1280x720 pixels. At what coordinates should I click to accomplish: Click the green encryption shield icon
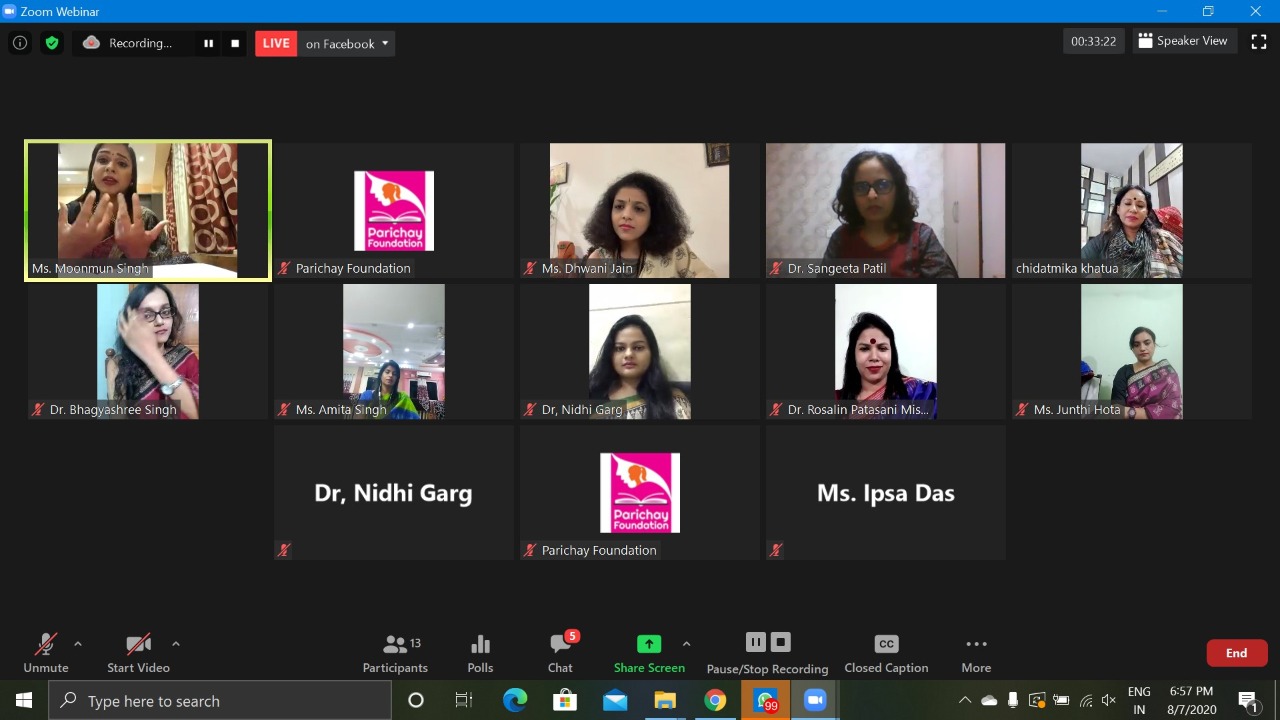click(x=52, y=43)
